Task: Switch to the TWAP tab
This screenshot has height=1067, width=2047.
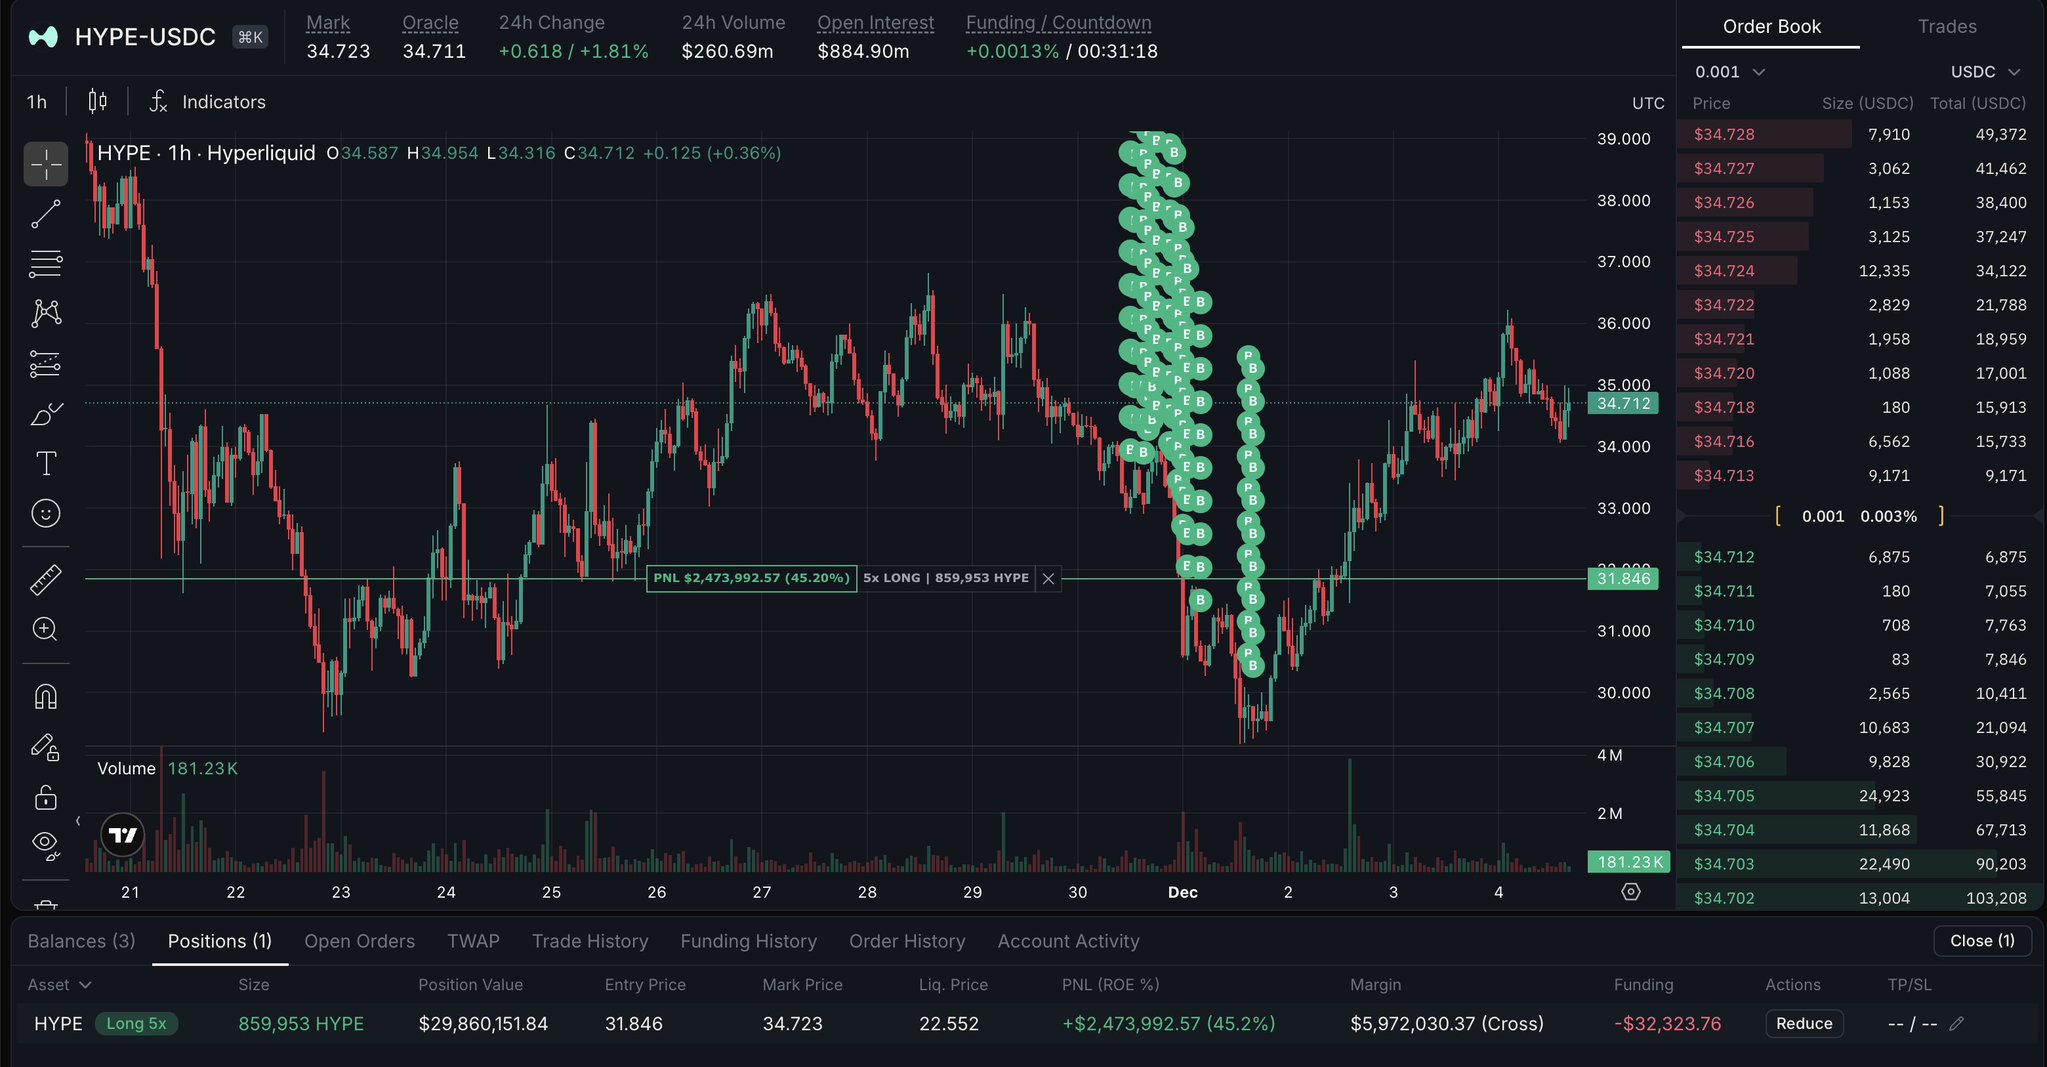Action: [x=473, y=941]
